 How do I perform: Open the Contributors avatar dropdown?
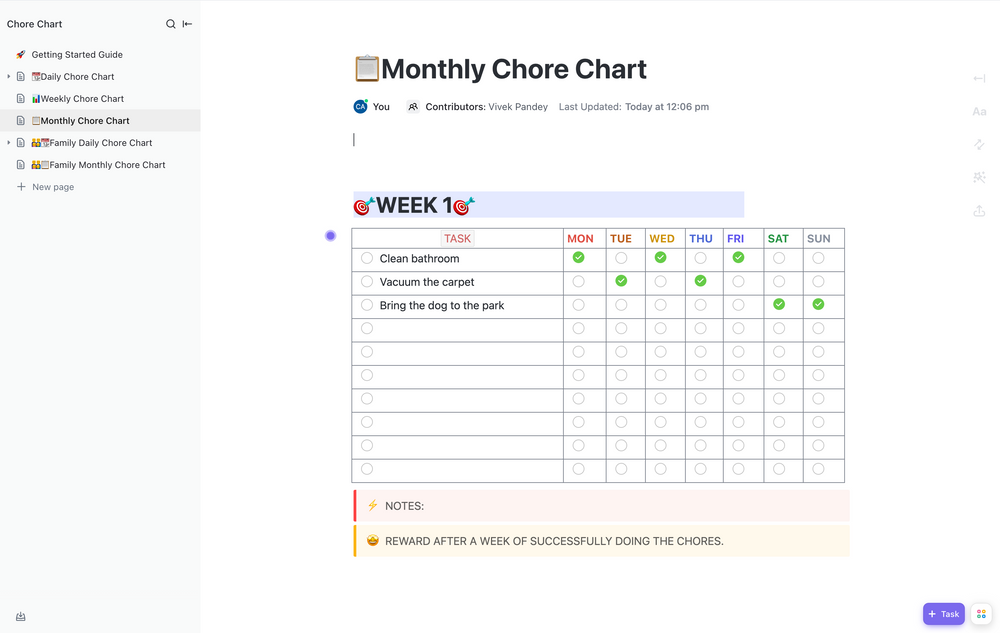point(412,105)
